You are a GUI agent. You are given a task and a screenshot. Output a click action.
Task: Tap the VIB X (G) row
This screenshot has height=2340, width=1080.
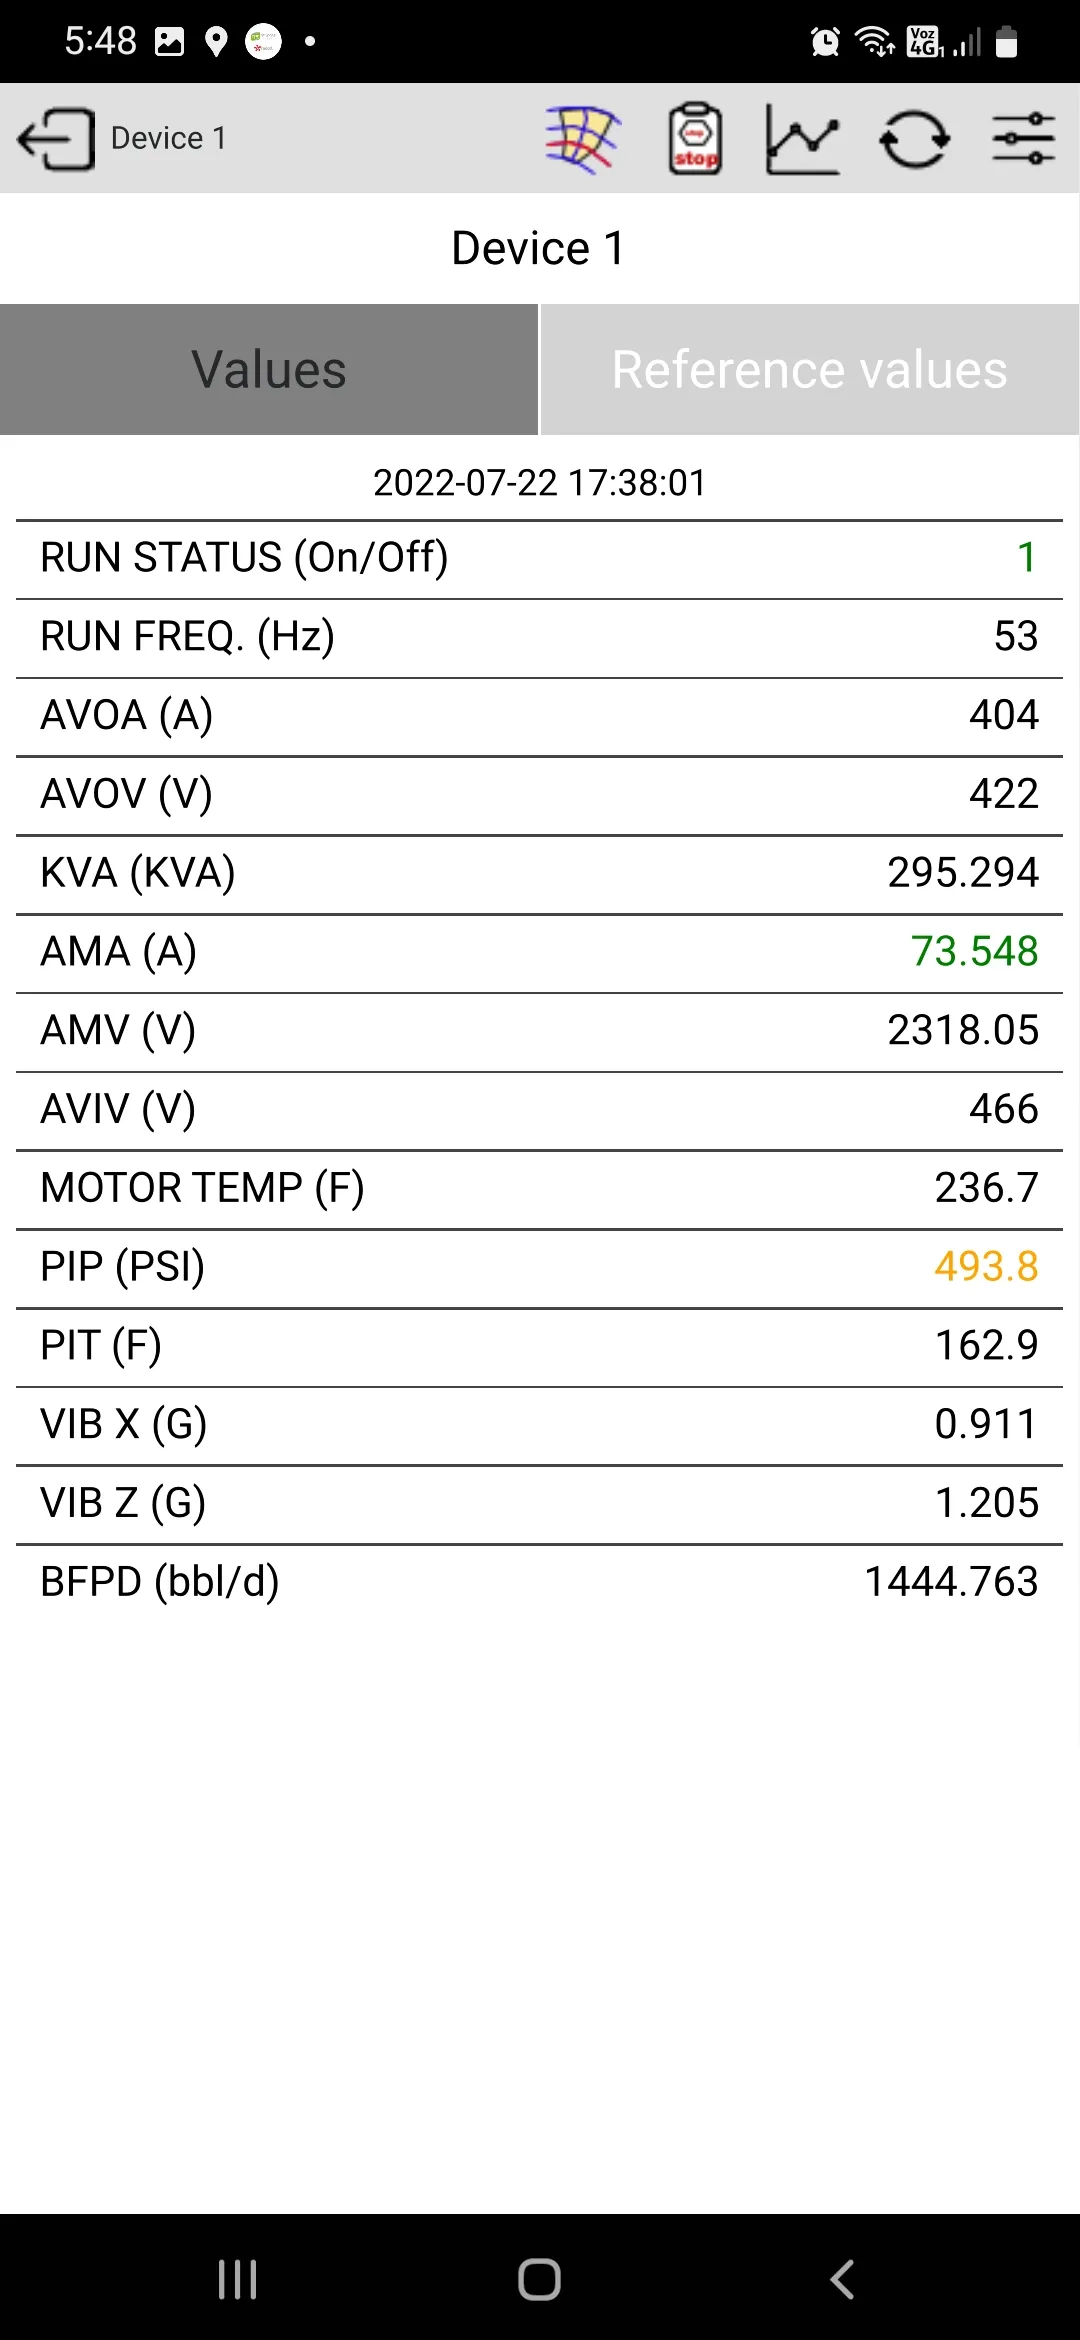point(539,1424)
